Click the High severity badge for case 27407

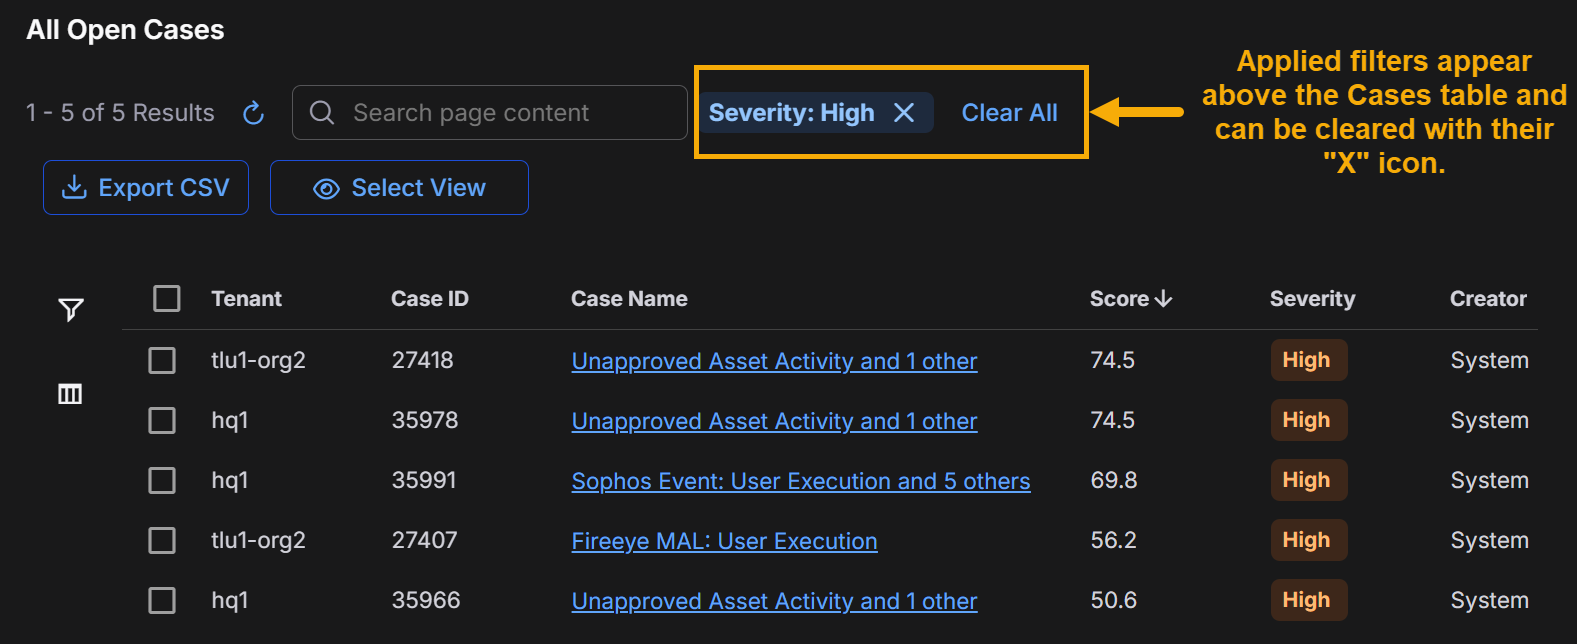1307,540
